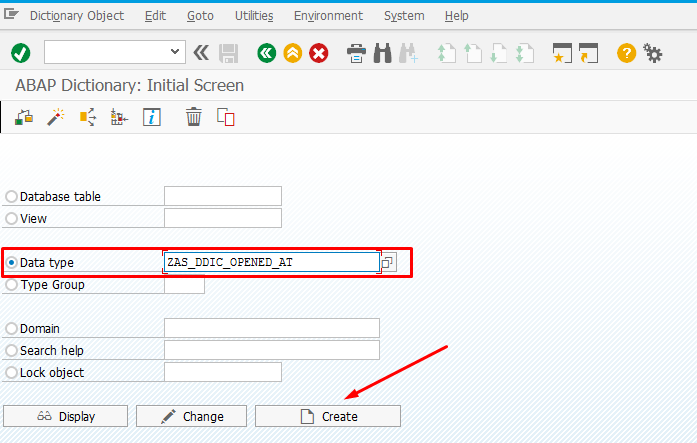Screen dimensions: 697x443
Task: Click the Check object icon
Action: coord(24,118)
